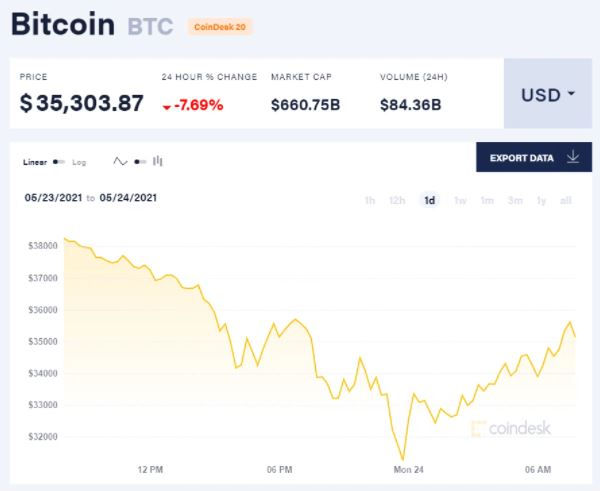Select the 1d time range tab
Viewport: 600px width, 491px height.
(430, 201)
